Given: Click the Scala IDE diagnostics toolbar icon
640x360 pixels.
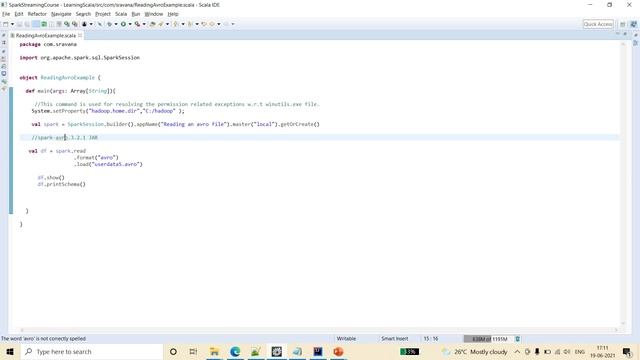Looking at the screenshot, I should pyautogui.click(x=84, y=24).
